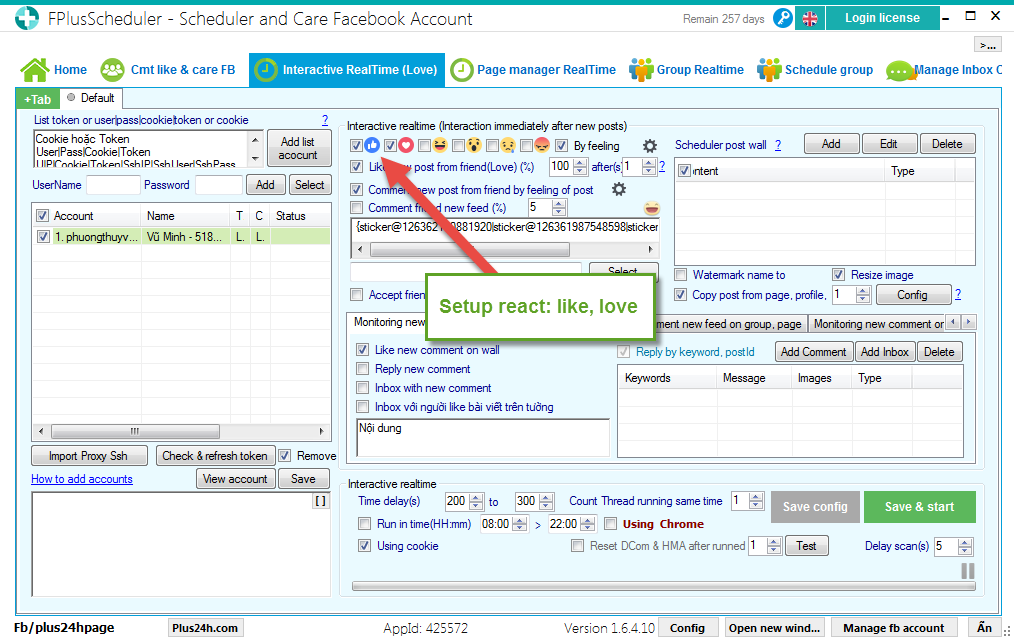Viewport: 1014px width, 640px height.
Task: Click the Haha laughing reaction icon
Action: point(440,145)
